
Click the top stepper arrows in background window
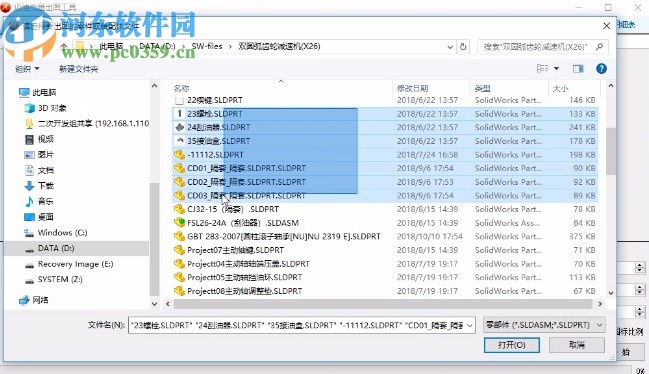[640, 268]
